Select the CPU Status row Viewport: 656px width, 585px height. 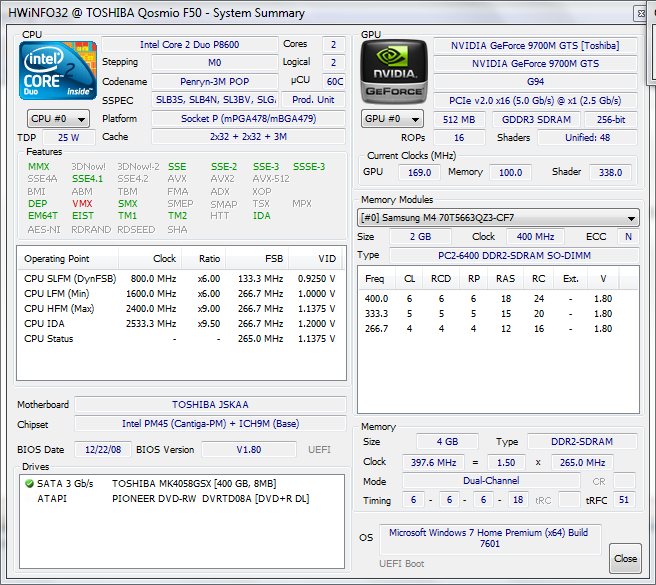(180, 339)
